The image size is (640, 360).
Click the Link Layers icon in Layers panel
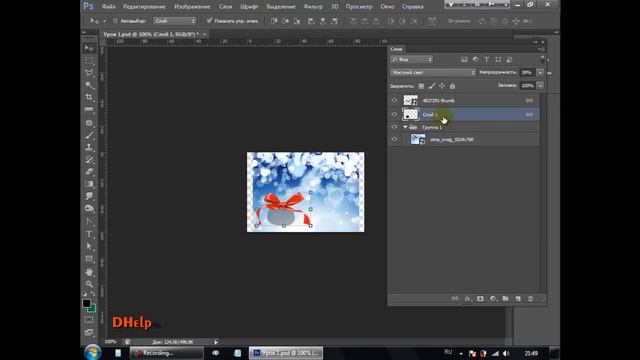[x=455, y=299]
